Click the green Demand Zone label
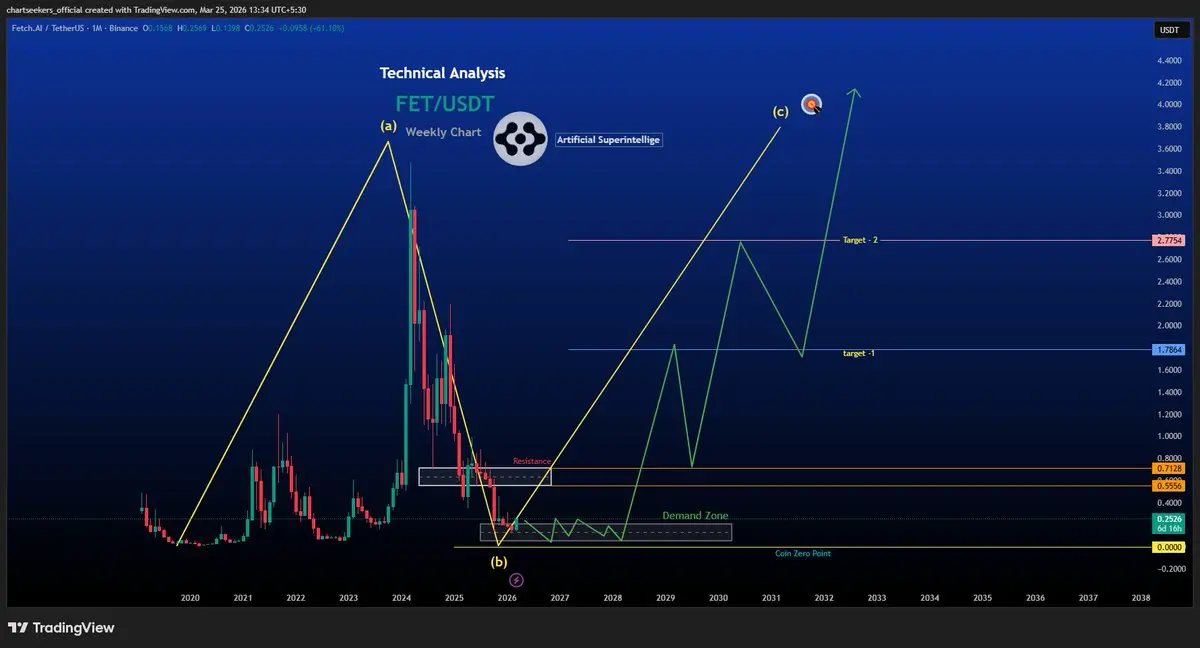Image resolution: width=1200 pixels, height=648 pixels. pos(695,516)
